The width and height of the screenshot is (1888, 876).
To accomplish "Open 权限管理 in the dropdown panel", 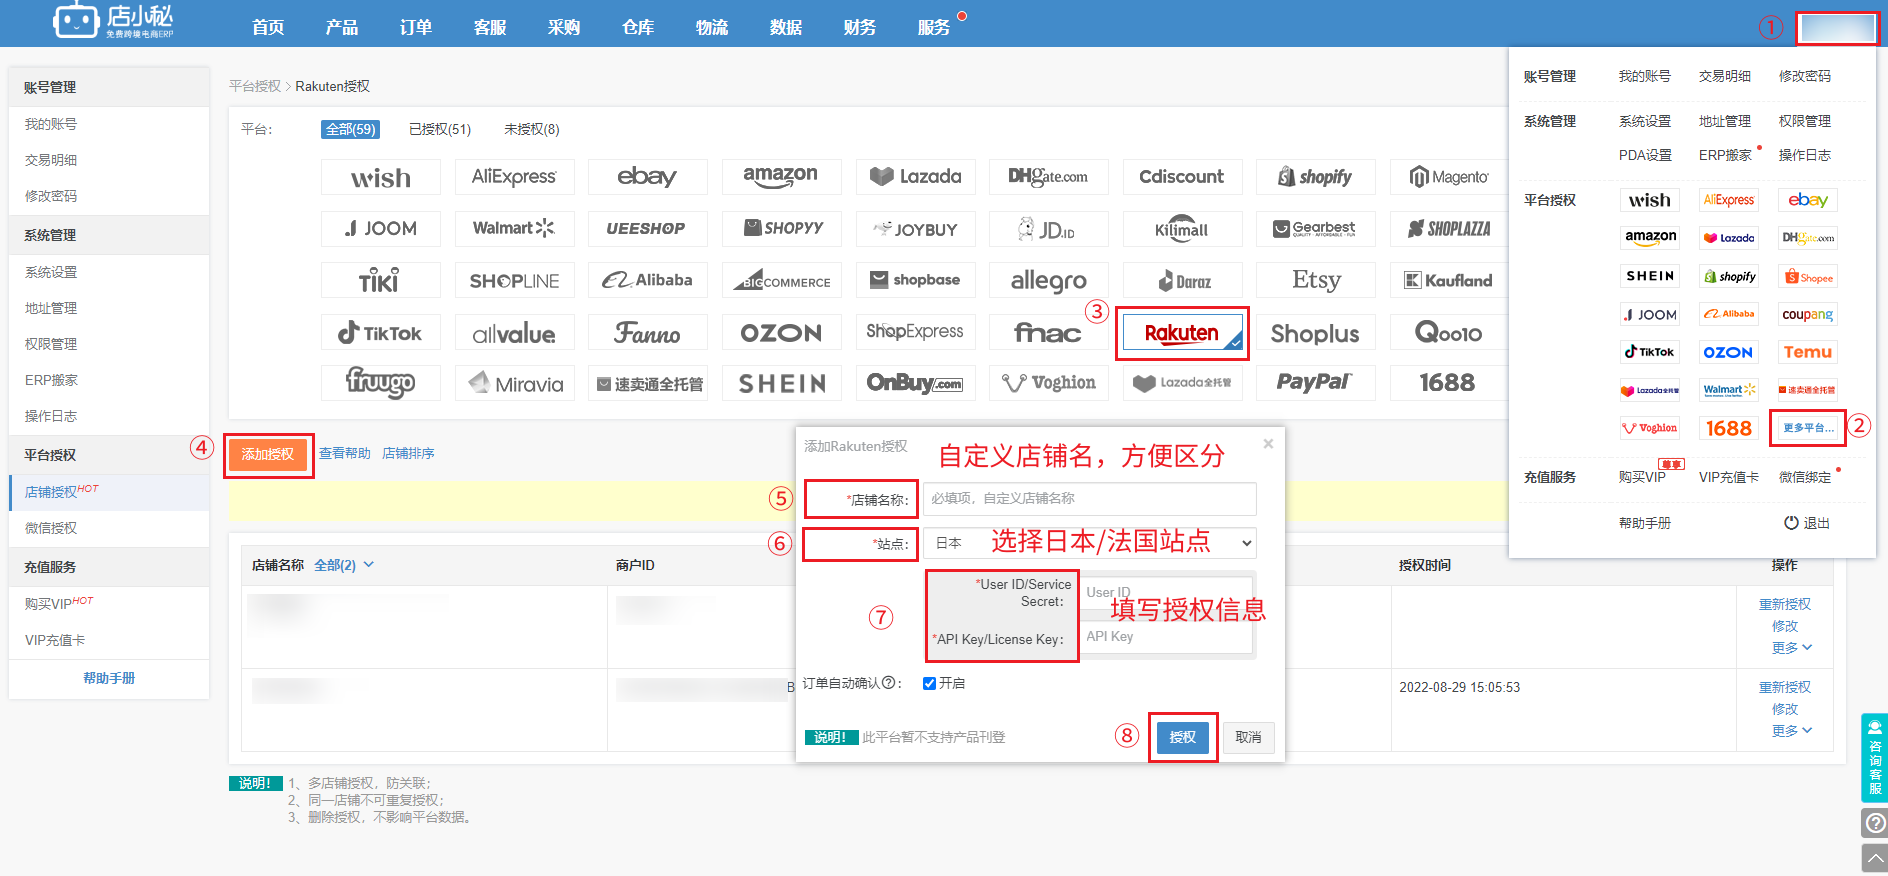I will tap(1805, 121).
